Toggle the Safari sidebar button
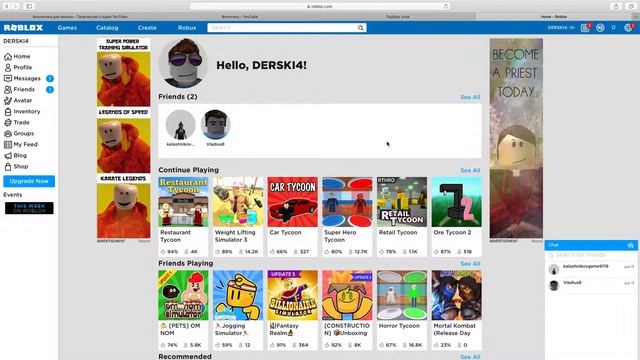Viewport: 640px width, 360px height. coord(29,6)
